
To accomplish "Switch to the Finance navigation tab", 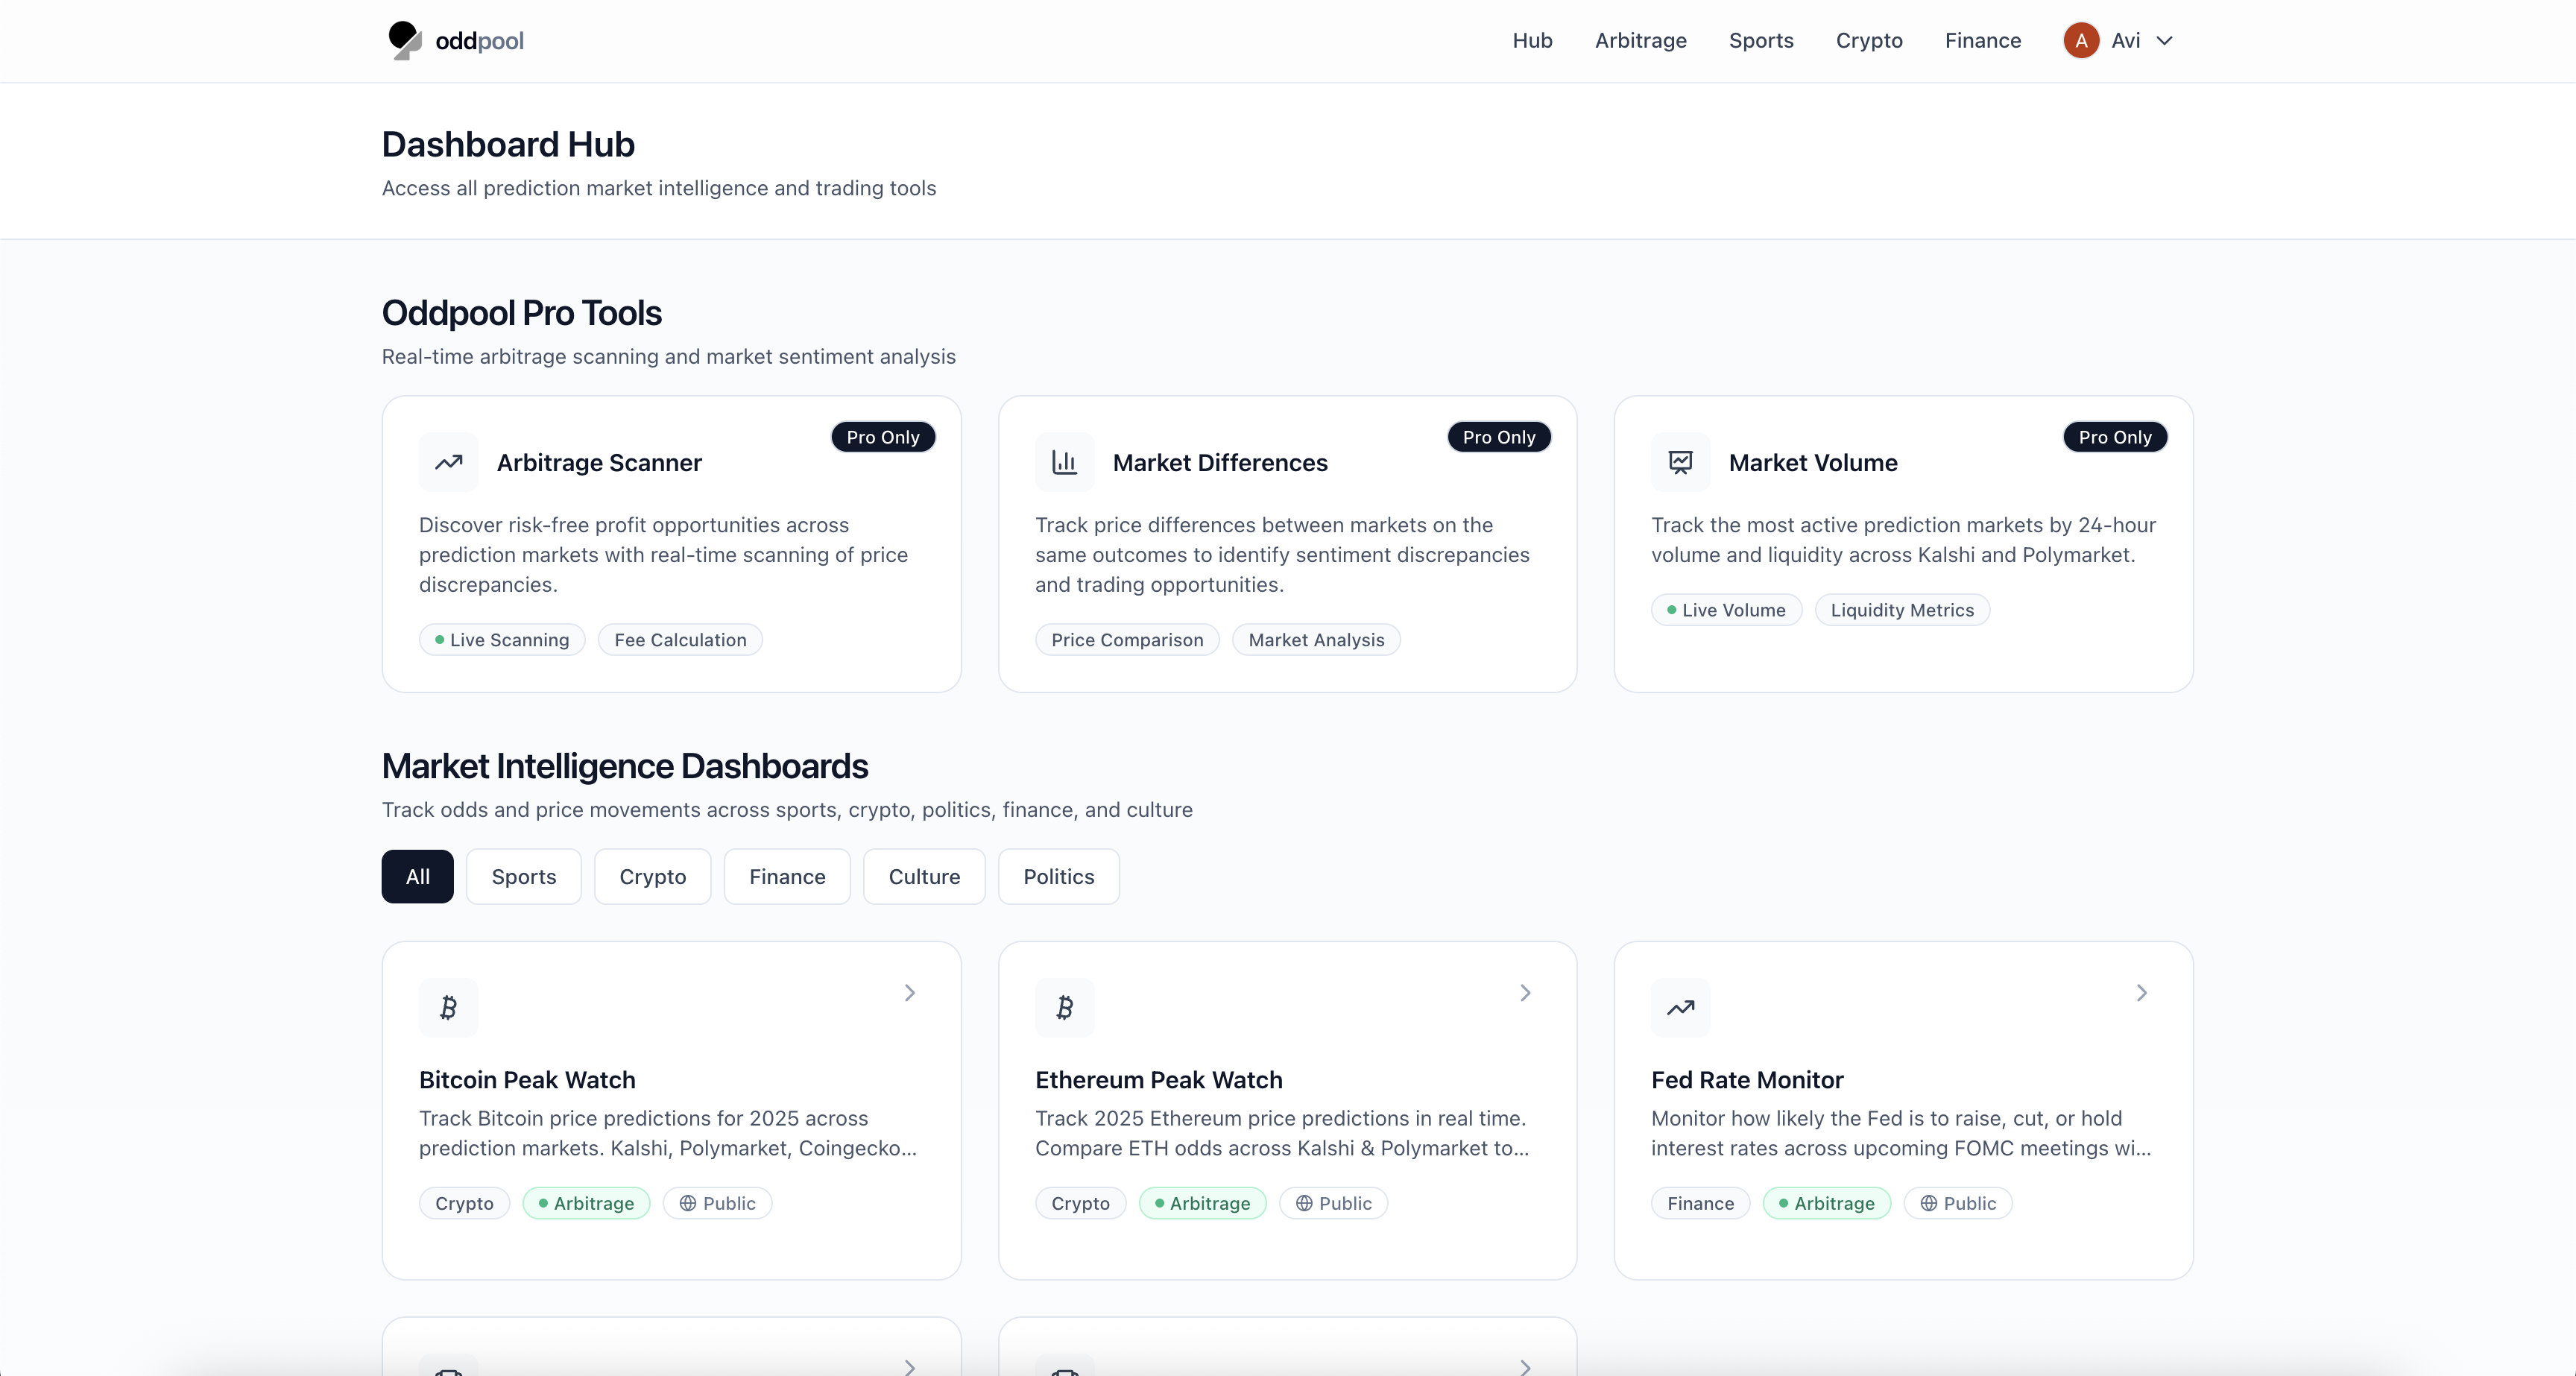I will [x=1983, y=41].
